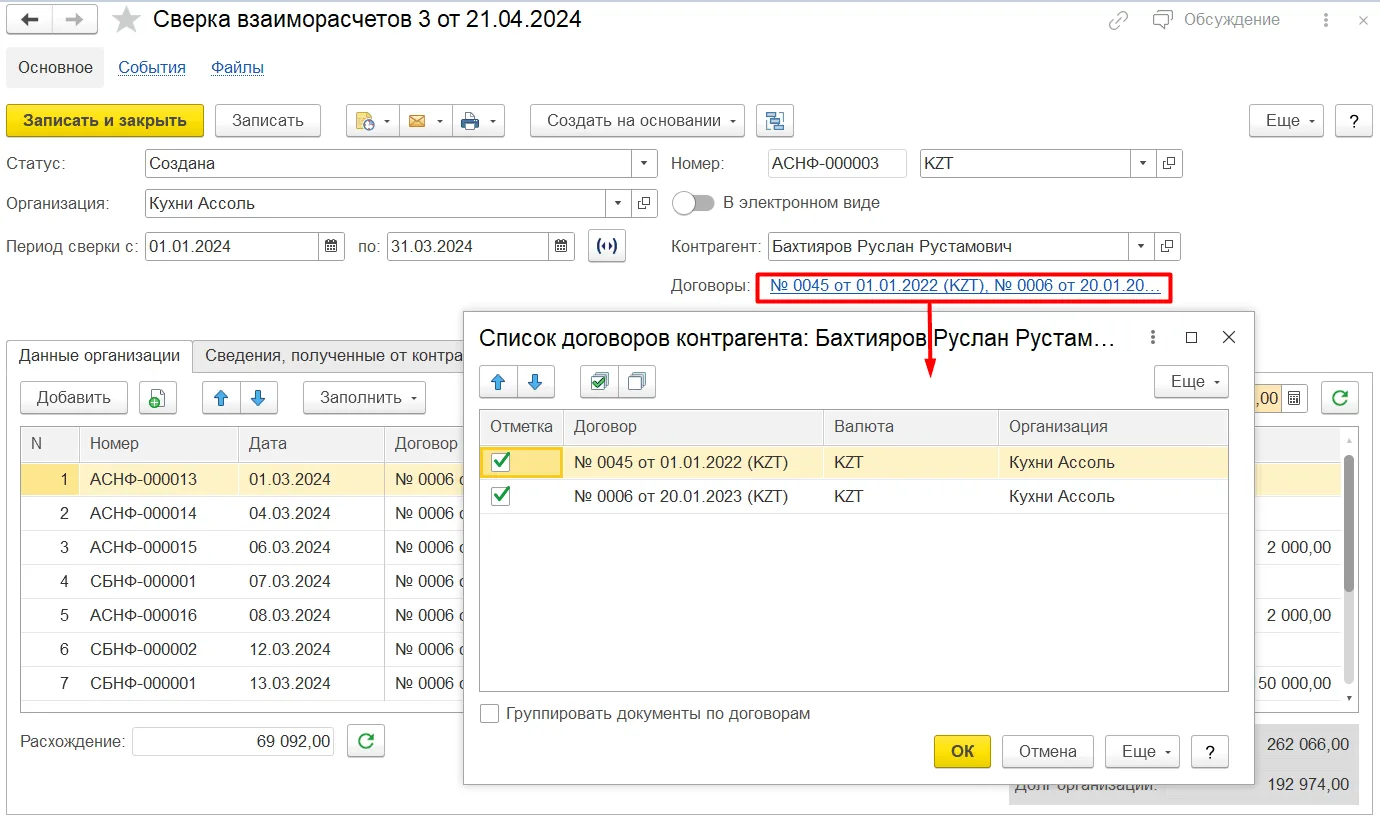Refresh the Расхождение discrepancy value
Image resolution: width=1380 pixels, height=825 pixels.
pyautogui.click(x=366, y=741)
